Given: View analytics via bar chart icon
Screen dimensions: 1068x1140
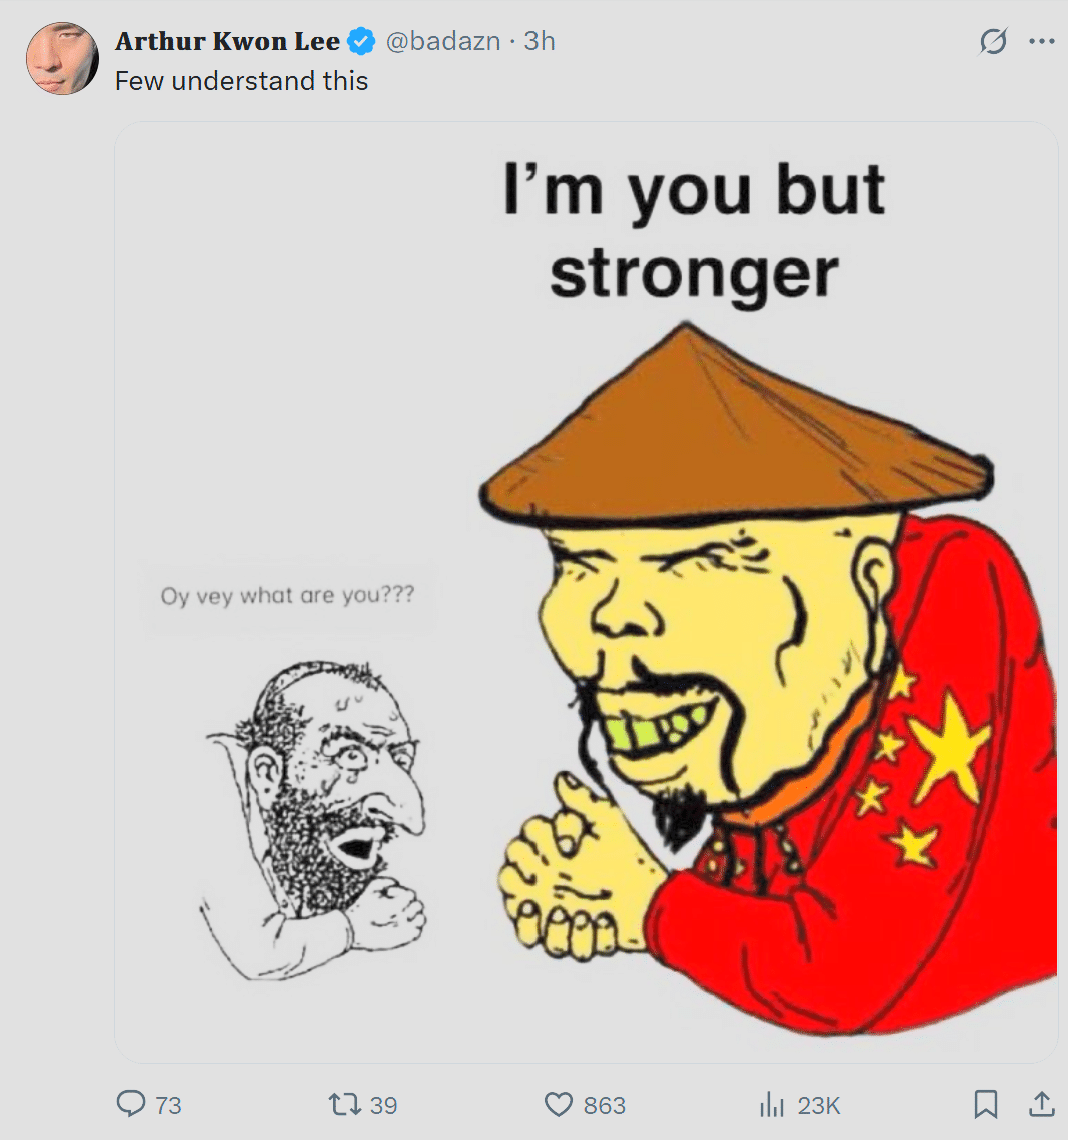Looking at the screenshot, I should [x=772, y=1105].
